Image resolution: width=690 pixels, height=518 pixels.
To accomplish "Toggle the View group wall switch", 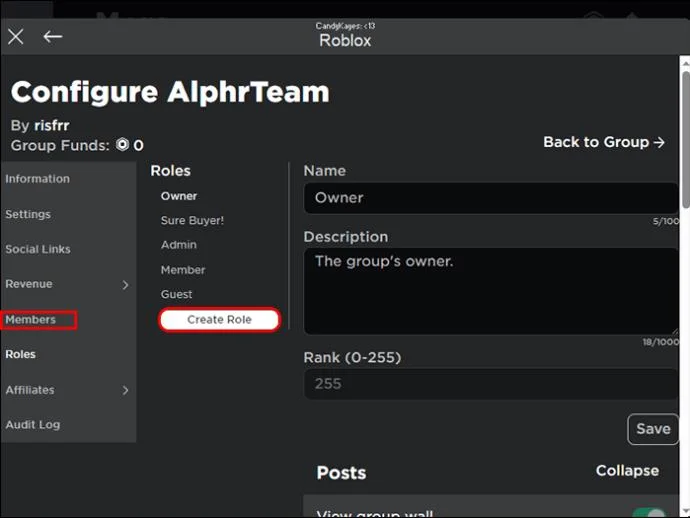I will [650, 513].
